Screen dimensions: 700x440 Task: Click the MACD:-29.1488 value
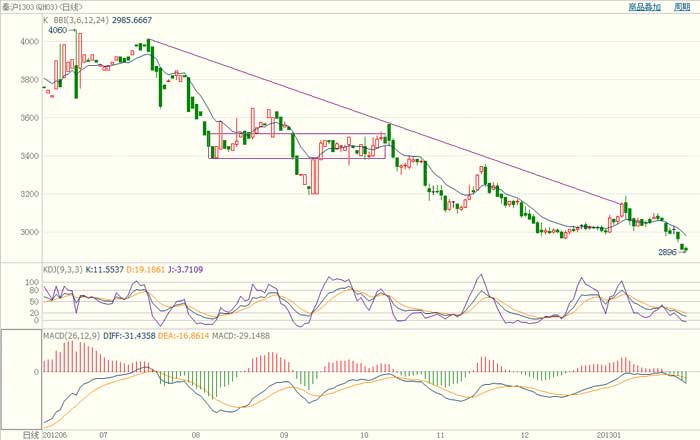pos(241,336)
